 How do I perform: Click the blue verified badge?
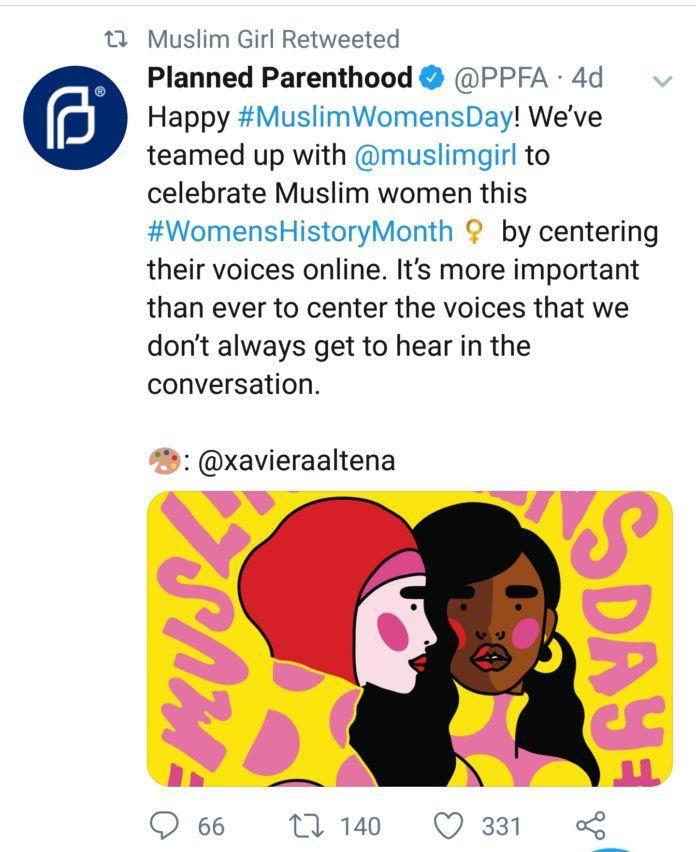pos(432,78)
